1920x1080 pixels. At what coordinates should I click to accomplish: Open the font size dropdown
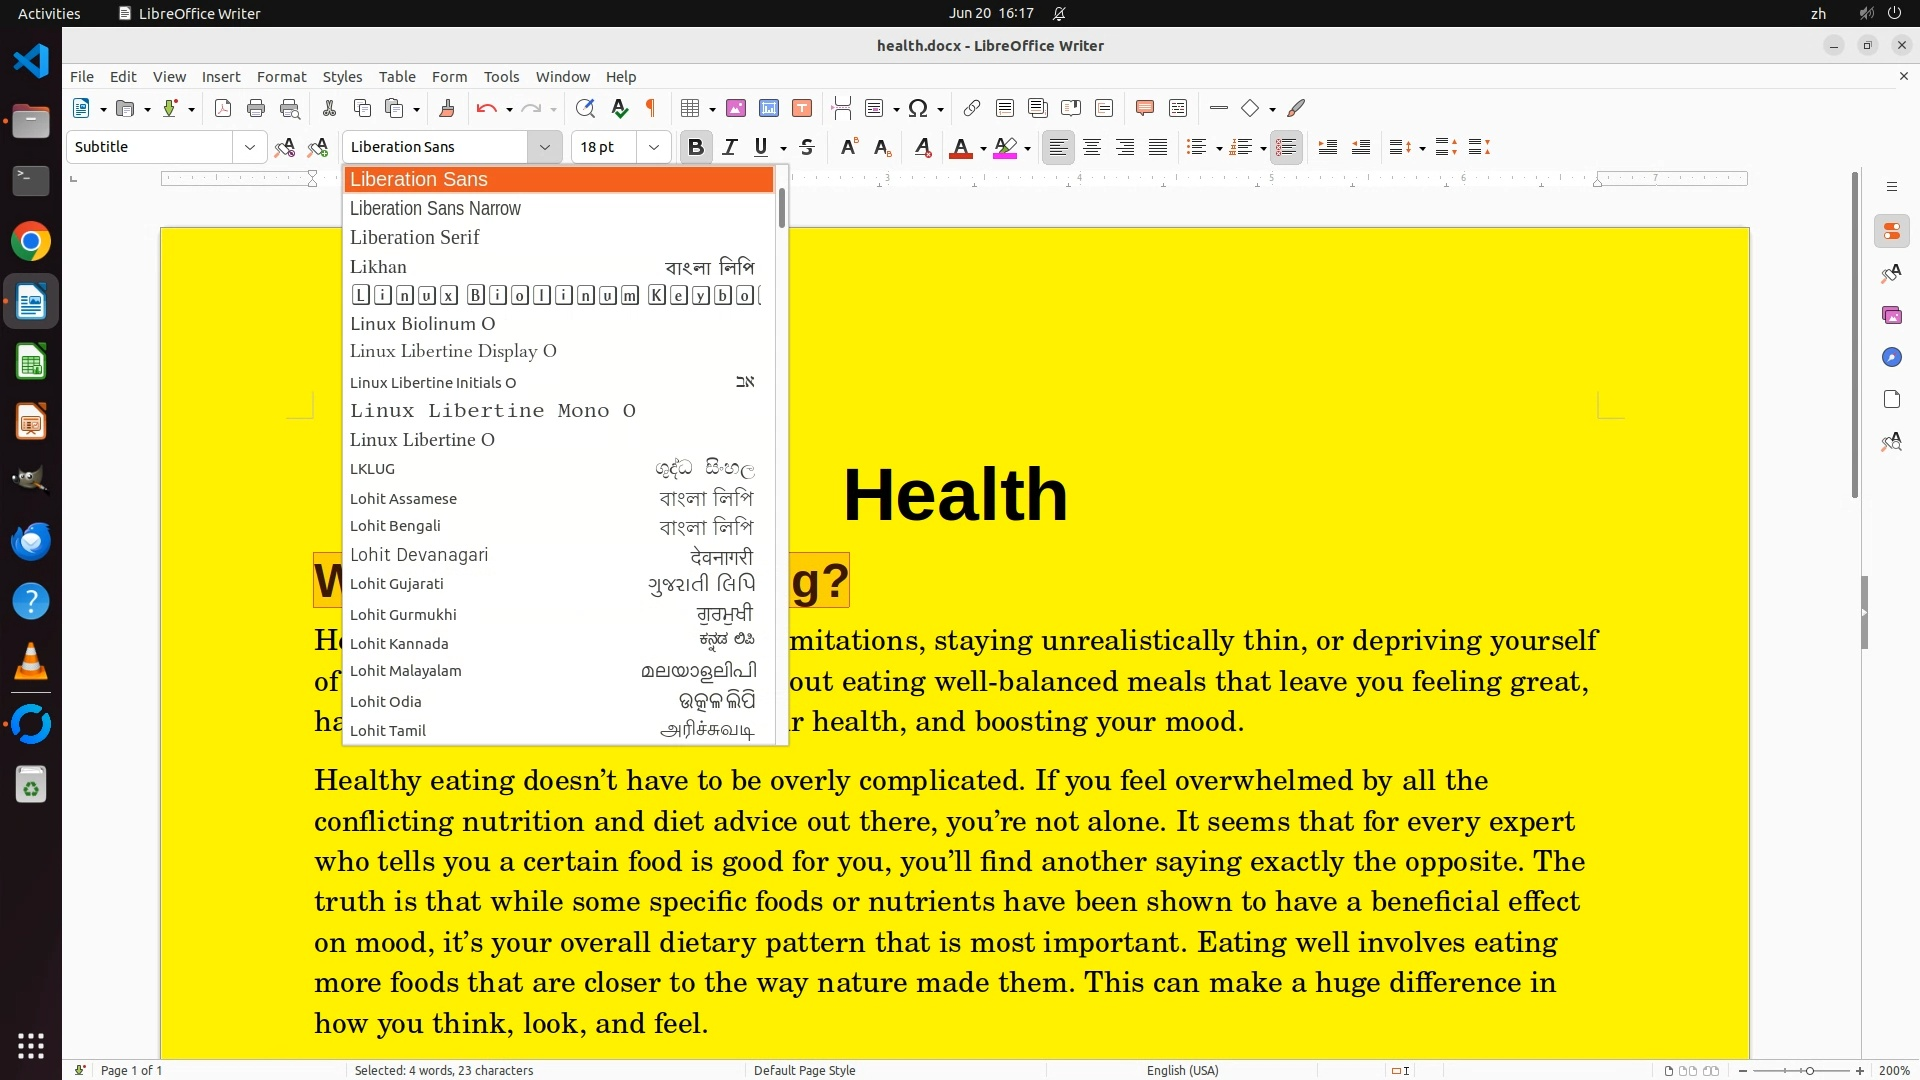[x=654, y=148]
